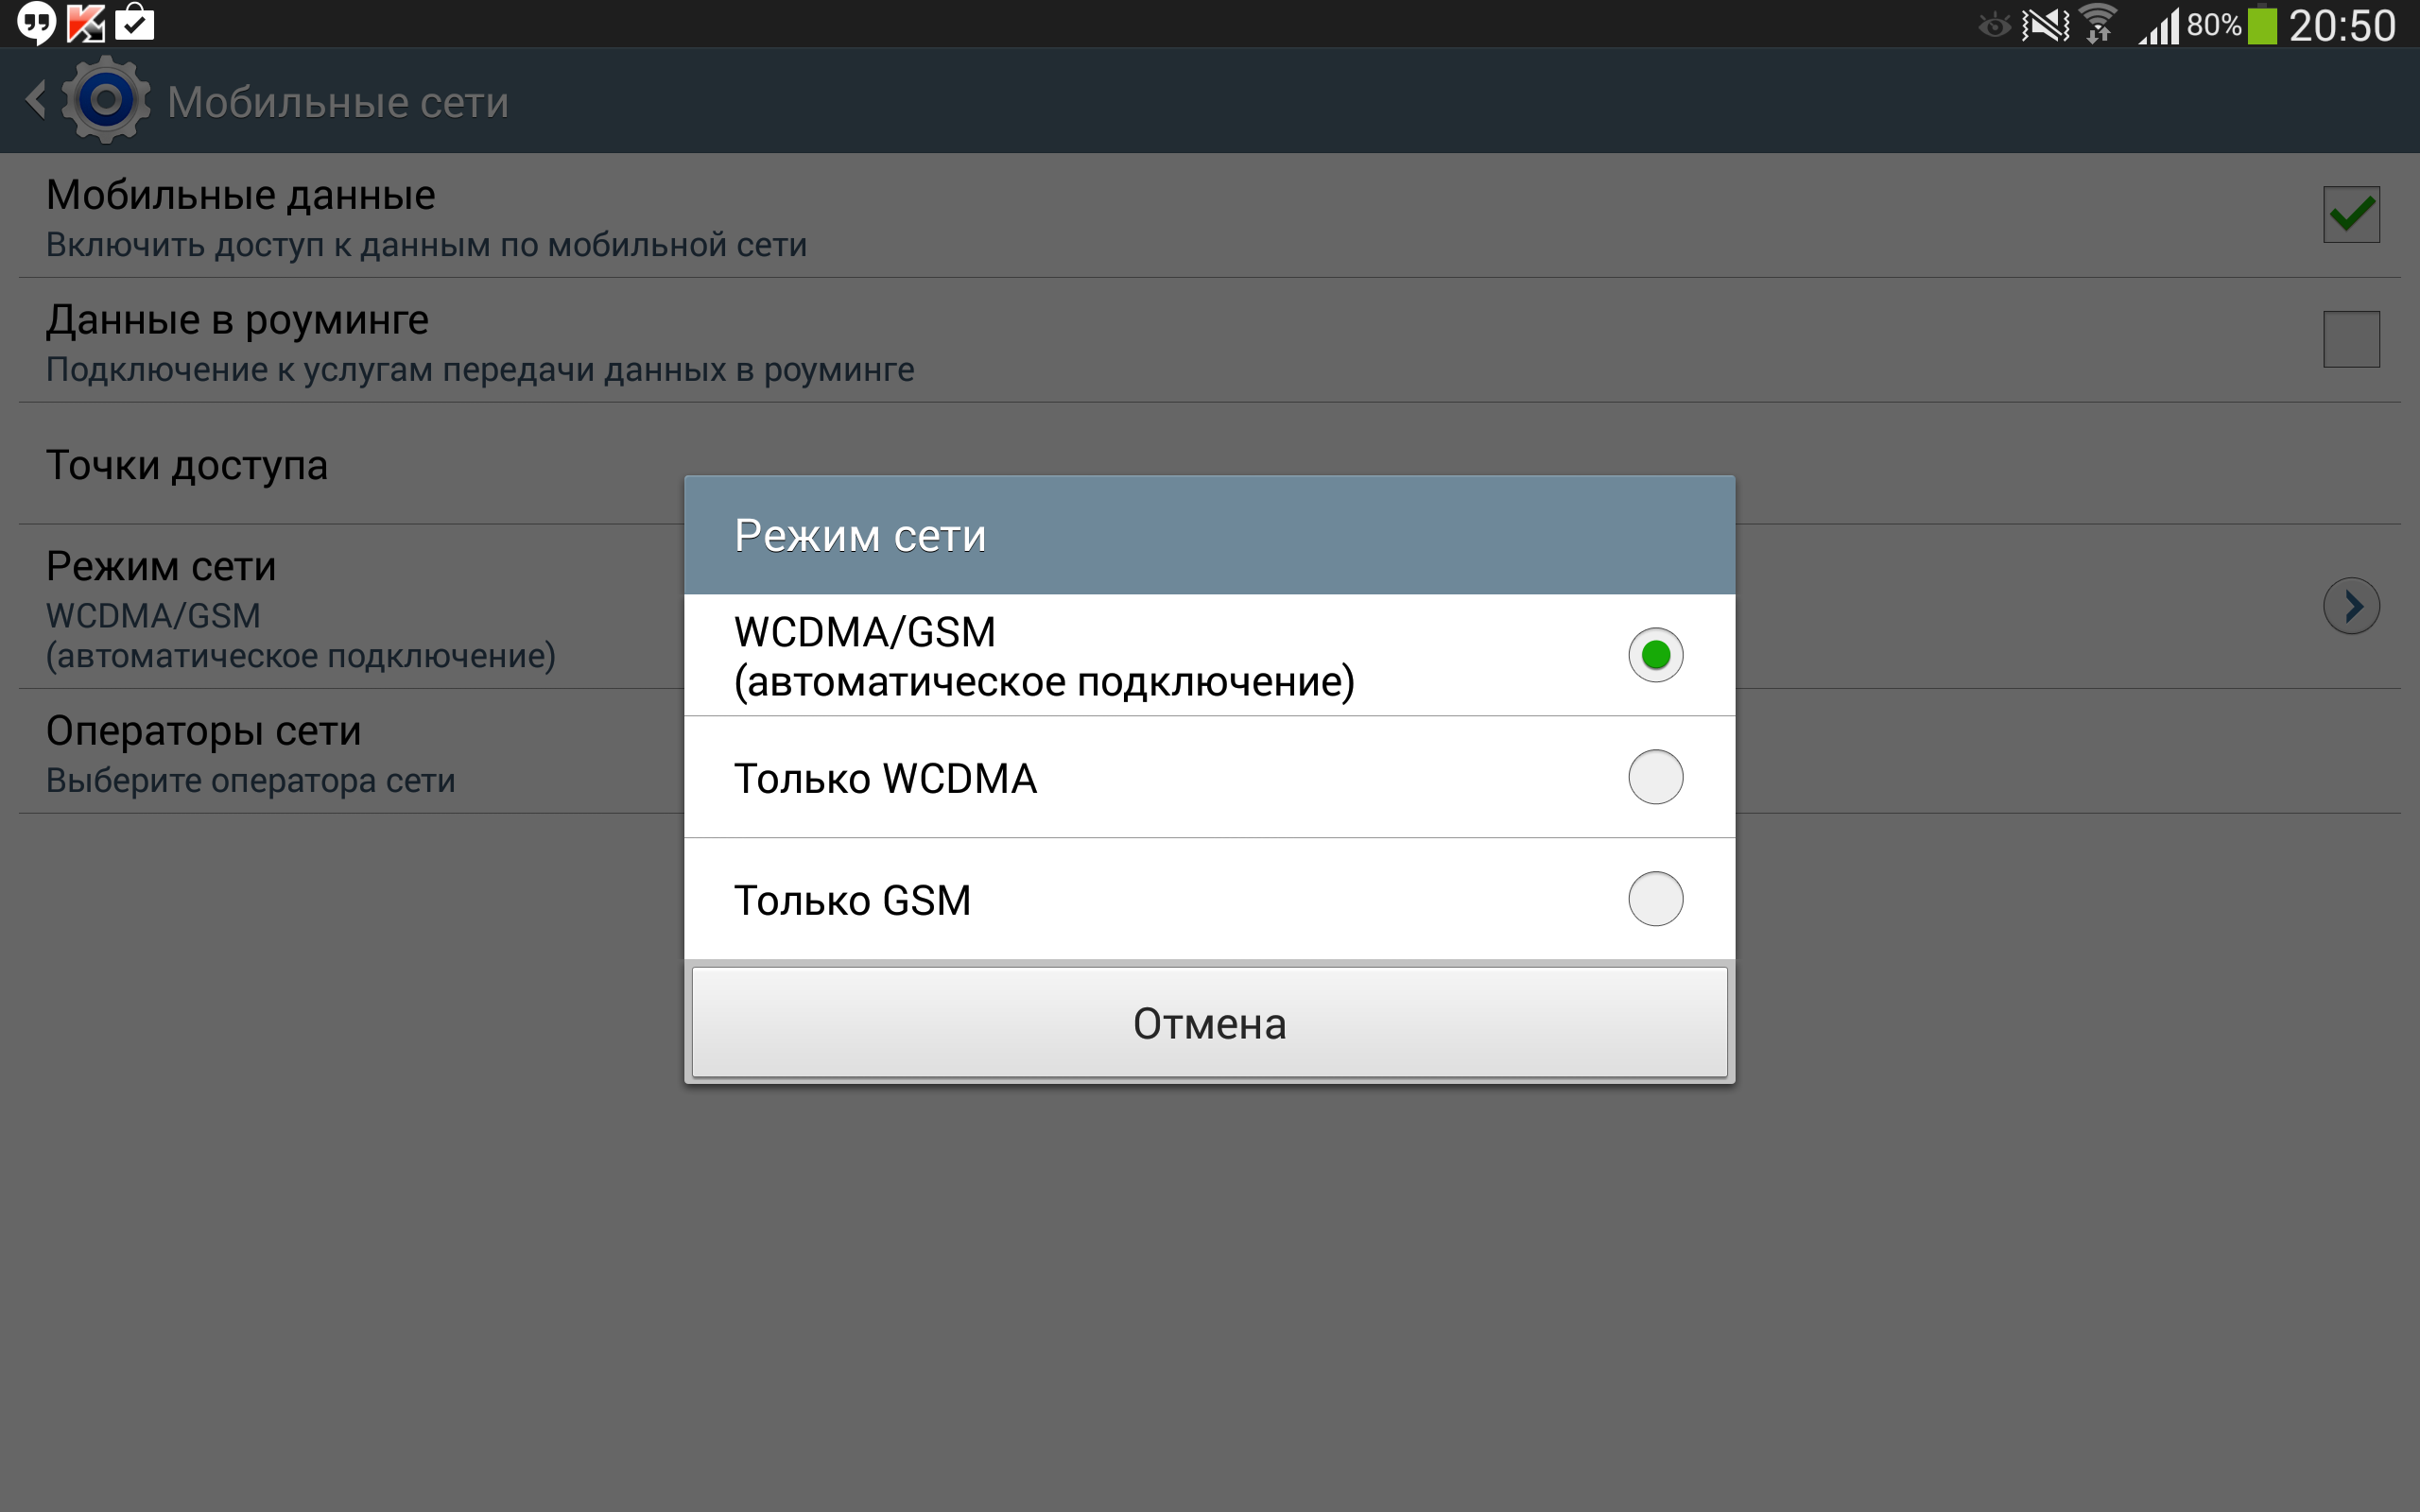Viewport: 2420px width, 1512px height.
Task: Select the "Только GSM" radio option
Action: click(x=1655, y=899)
